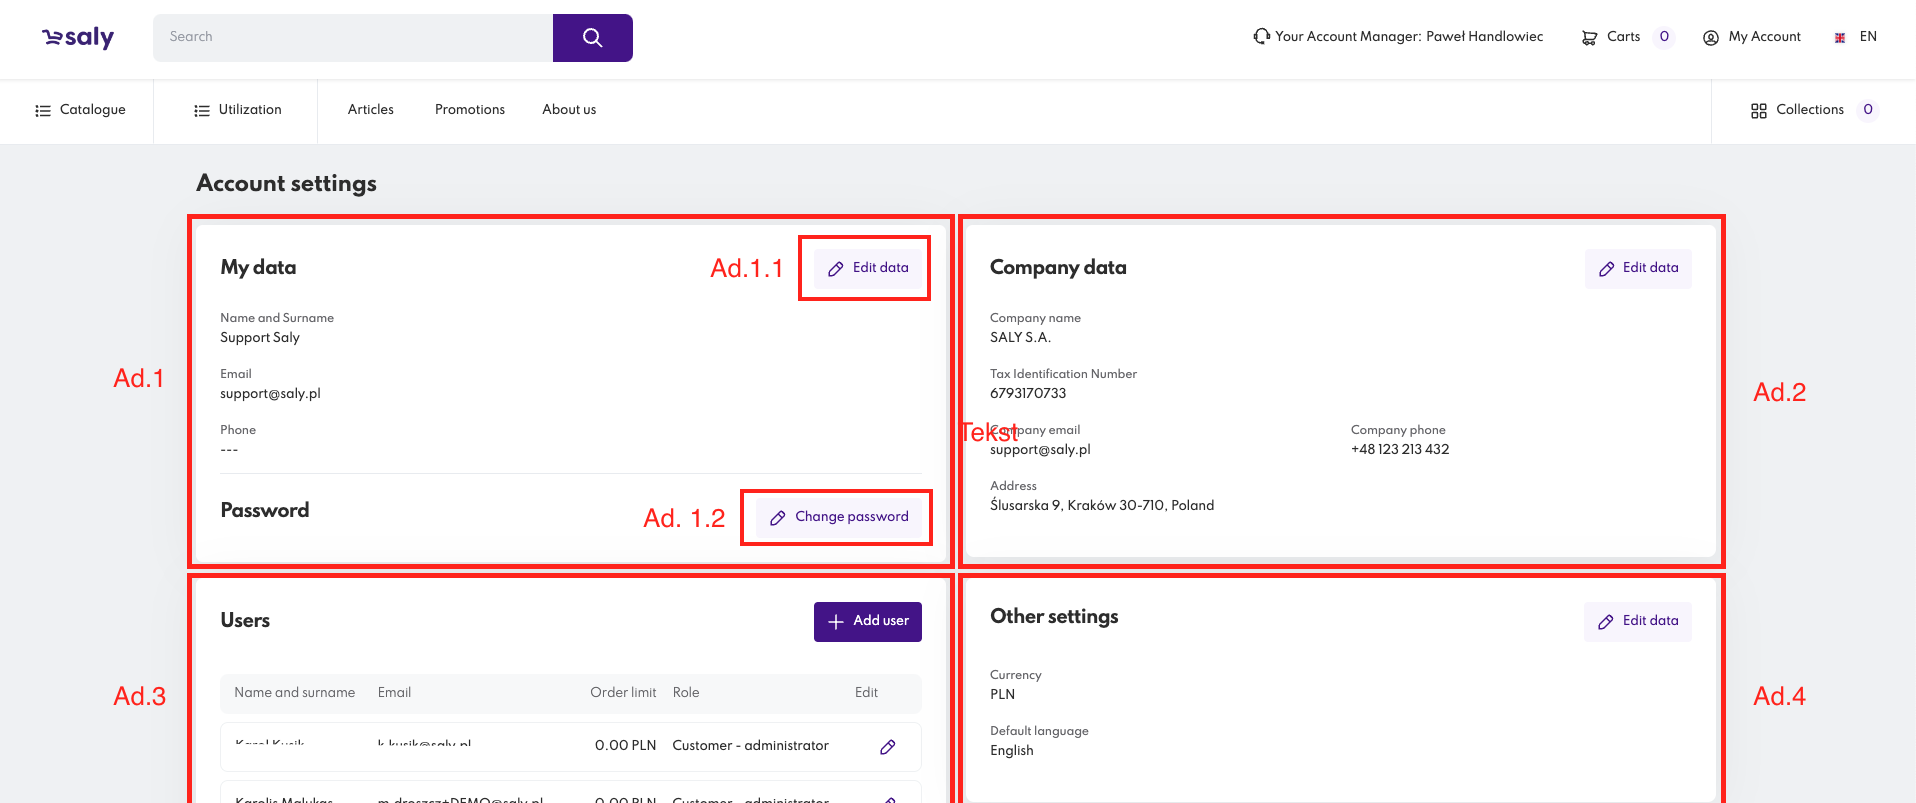The width and height of the screenshot is (1916, 803).
Task: Navigate to About us
Action: 569,110
